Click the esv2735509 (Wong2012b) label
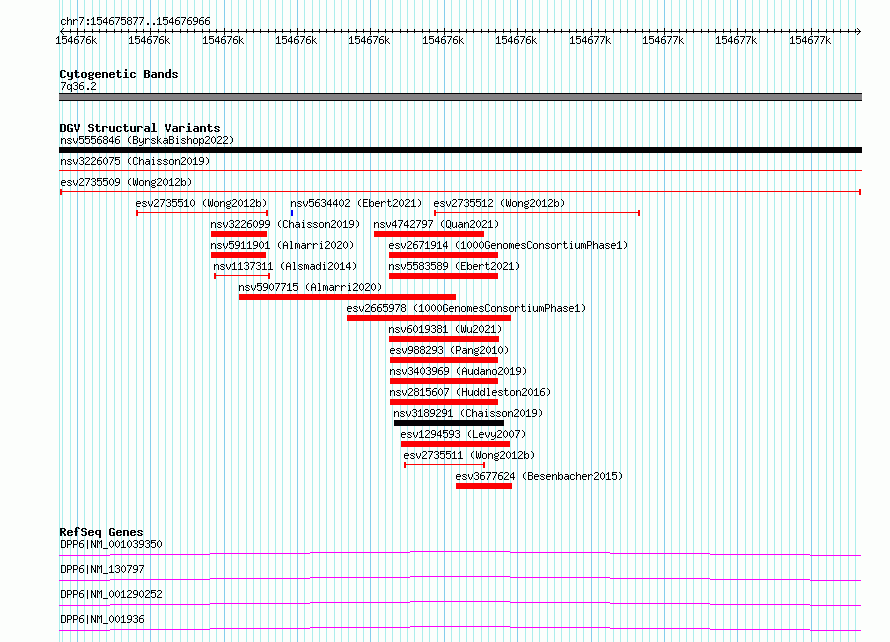Image resolution: width=890 pixels, height=642 pixels. pos(126,182)
